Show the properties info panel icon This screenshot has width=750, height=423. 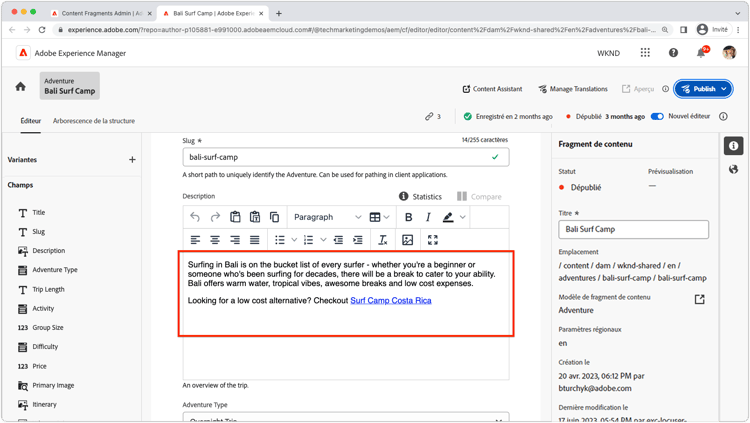click(x=733, y=146)
